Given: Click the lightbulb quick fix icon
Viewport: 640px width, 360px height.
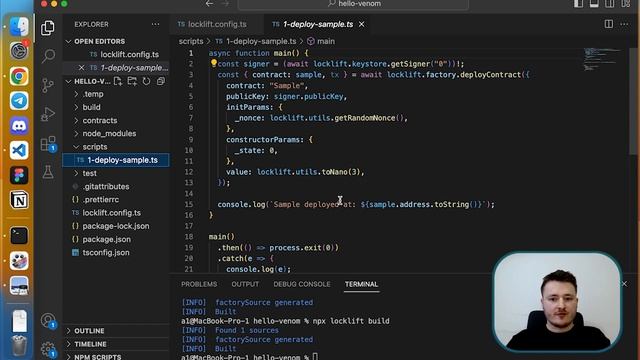Looking at the screenshot, I should [x=213, y=63].
